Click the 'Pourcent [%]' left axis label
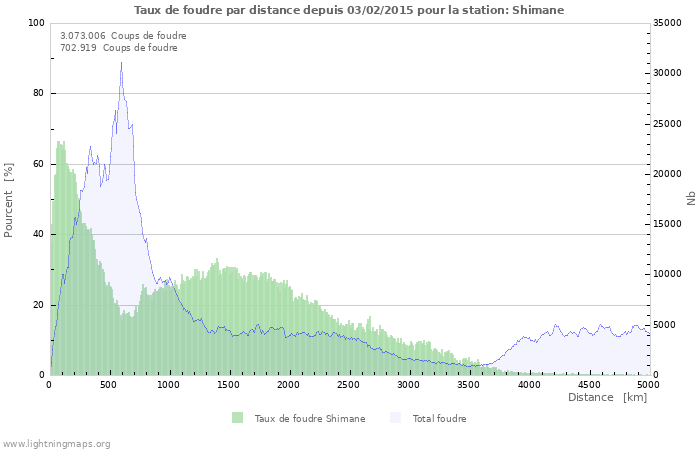700x450 pixels. 9,199
